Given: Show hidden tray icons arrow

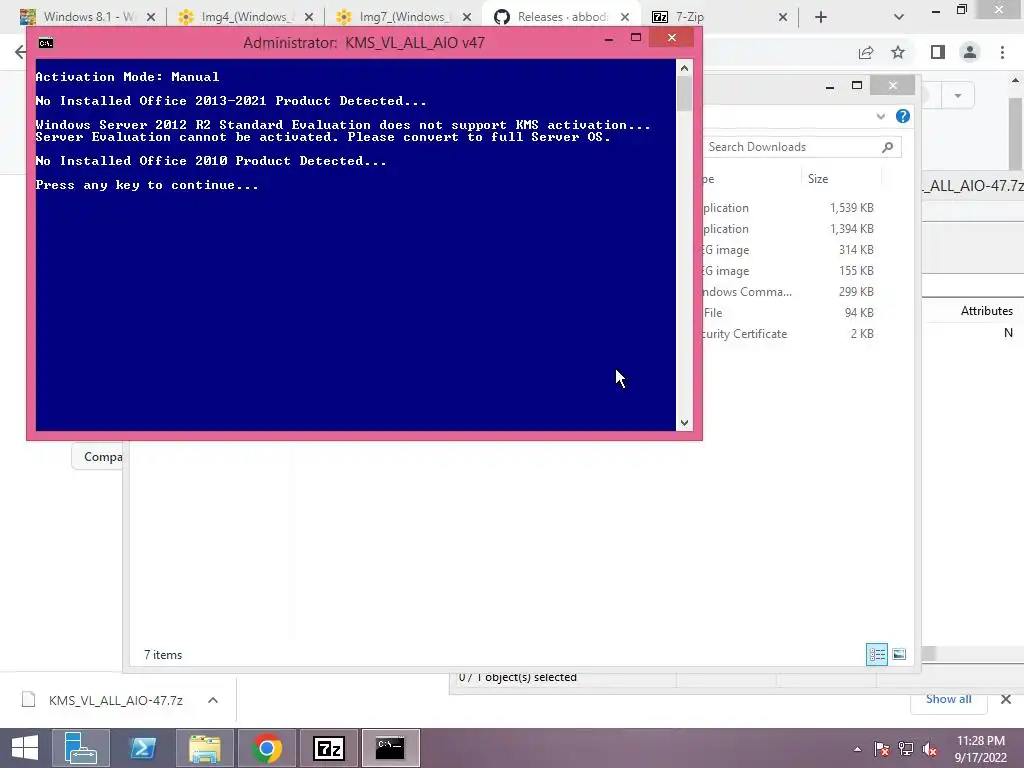Looking at the screenshot, I should click(857, 749).
